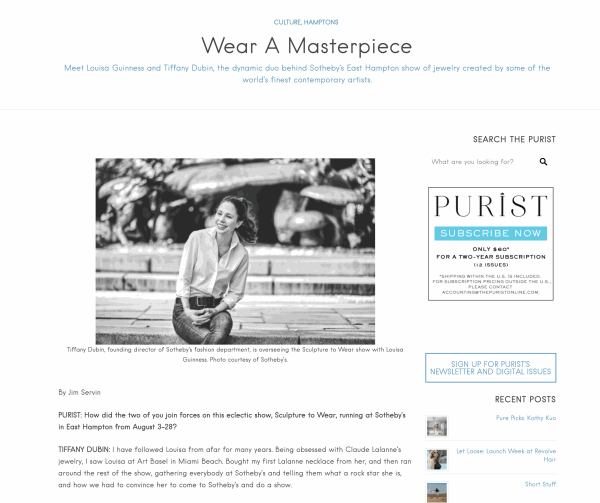Image resolution: width=600 pixels, height=503 pixels.
Task: Click the photo caption under the image
Action: coord(235,355)
